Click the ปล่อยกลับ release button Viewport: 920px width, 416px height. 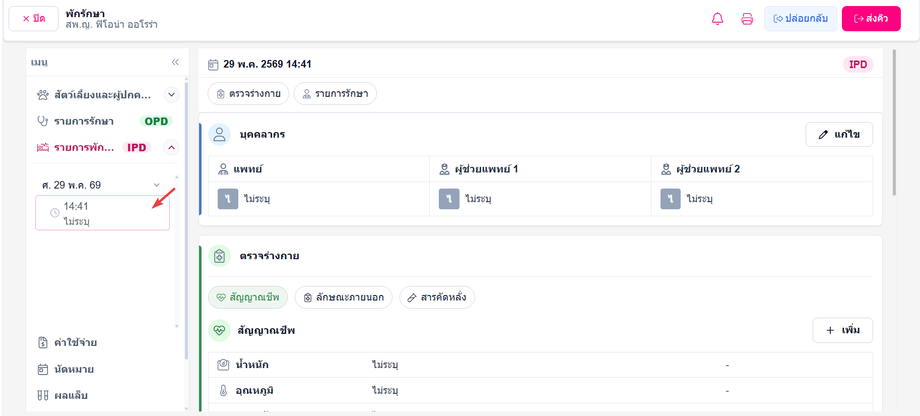tap(800, 19)
